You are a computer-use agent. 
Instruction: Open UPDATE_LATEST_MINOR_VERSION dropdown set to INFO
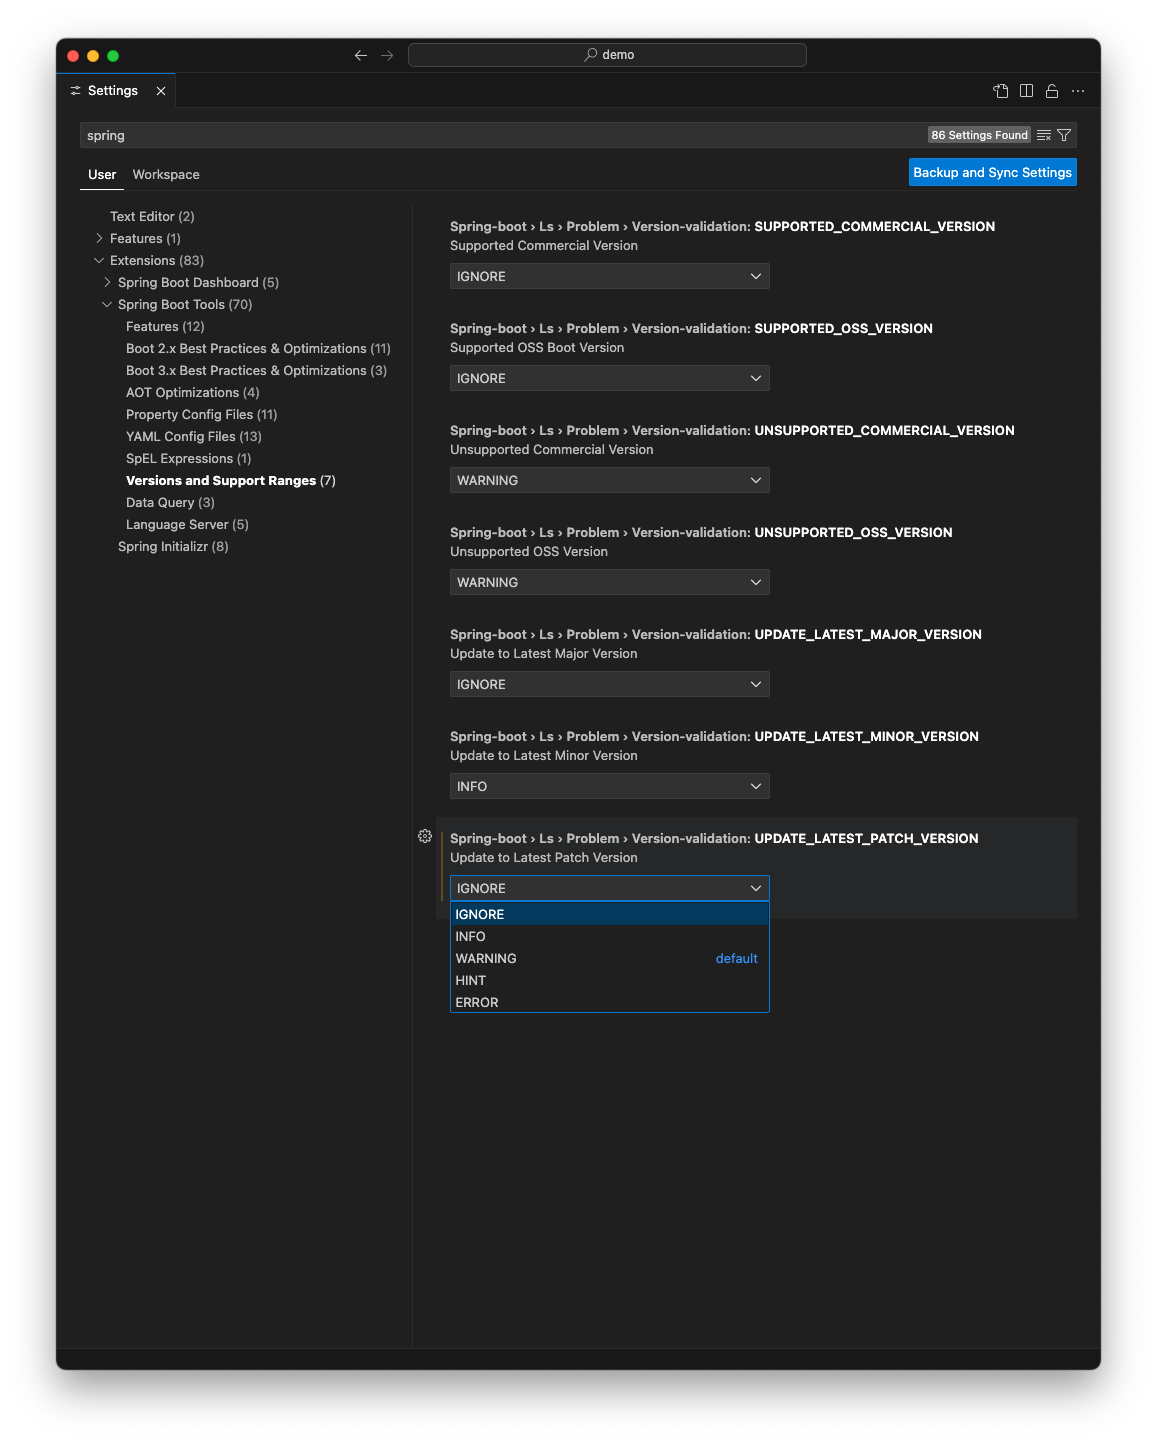pyautogui.click(x=609, y=786)
